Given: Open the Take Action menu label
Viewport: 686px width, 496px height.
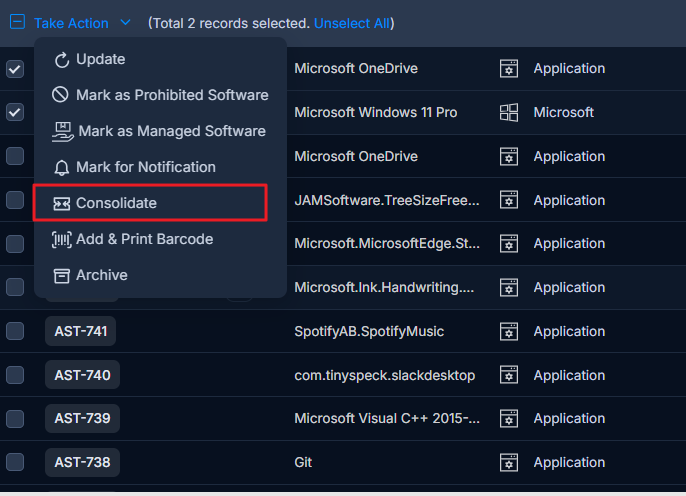Looking at the screenshot, I should point(71,23).
